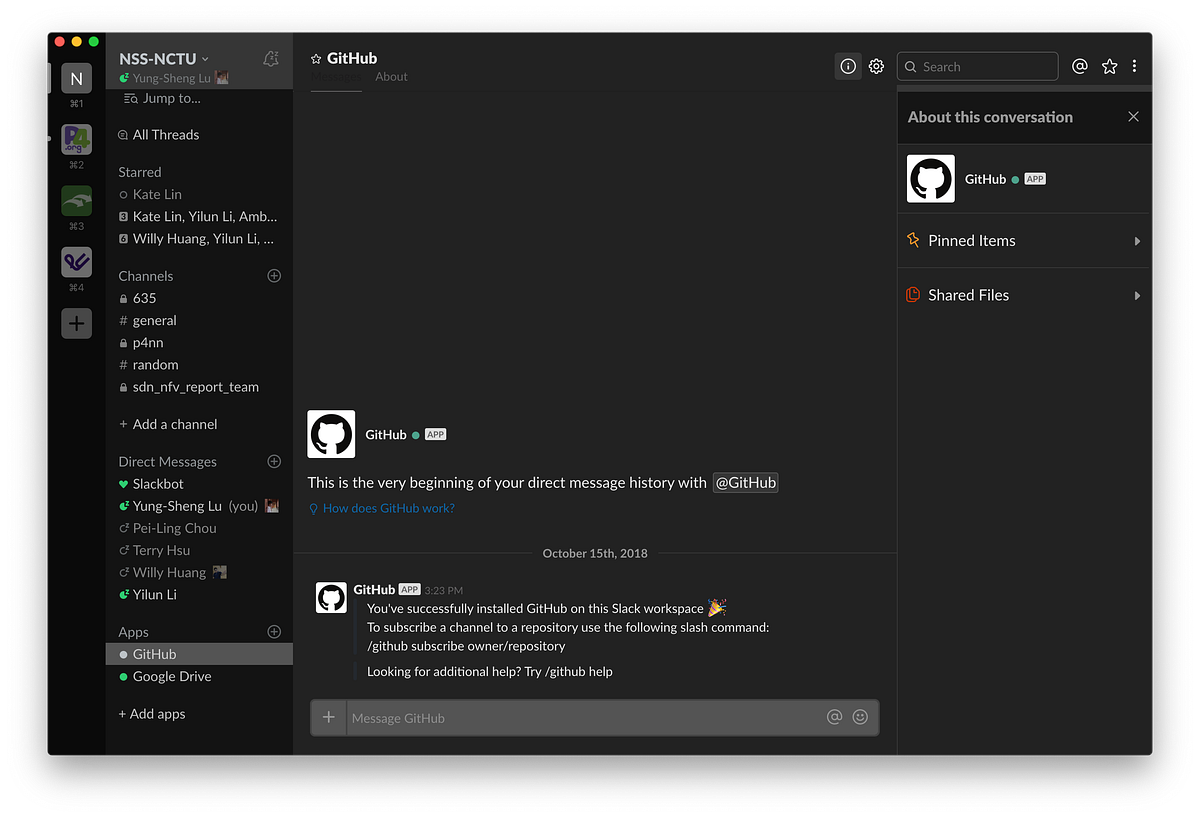Open the more options vertical dots menu
Image resolution: width=1200 pixels, height=818 pixels.
click(1134, 66)
